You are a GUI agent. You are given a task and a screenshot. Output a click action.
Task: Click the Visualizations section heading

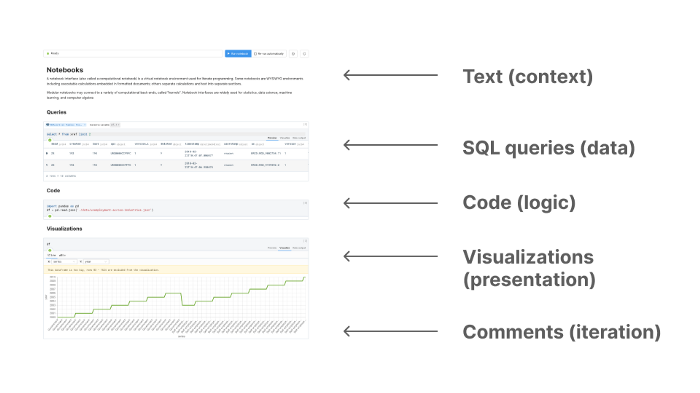(x=64, y=229)
